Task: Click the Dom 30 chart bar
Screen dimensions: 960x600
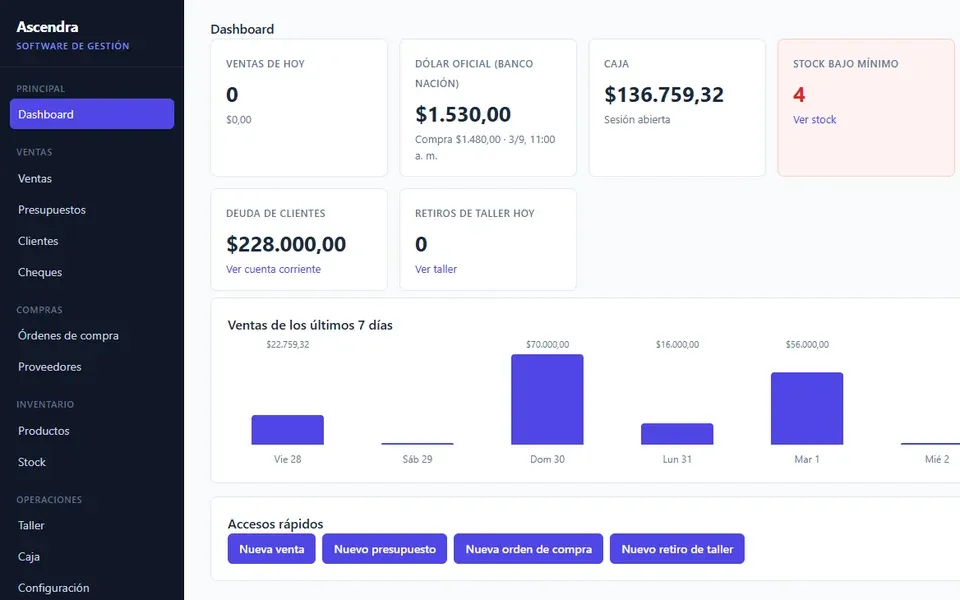Action: [547, 399]
